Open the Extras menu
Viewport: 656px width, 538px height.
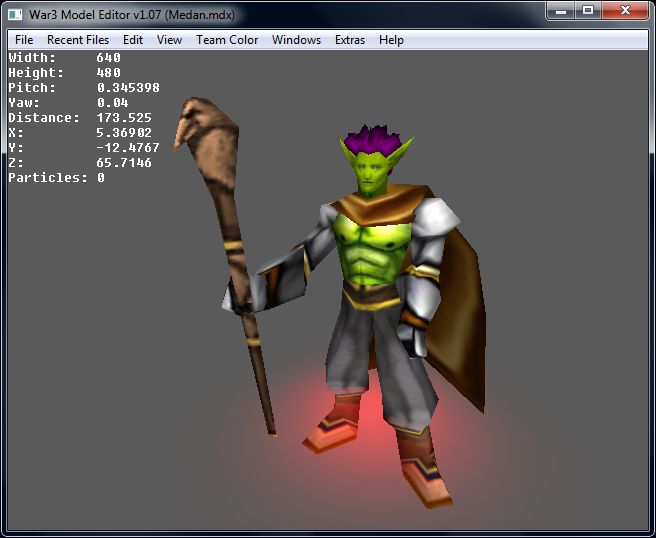coord(350,40)
